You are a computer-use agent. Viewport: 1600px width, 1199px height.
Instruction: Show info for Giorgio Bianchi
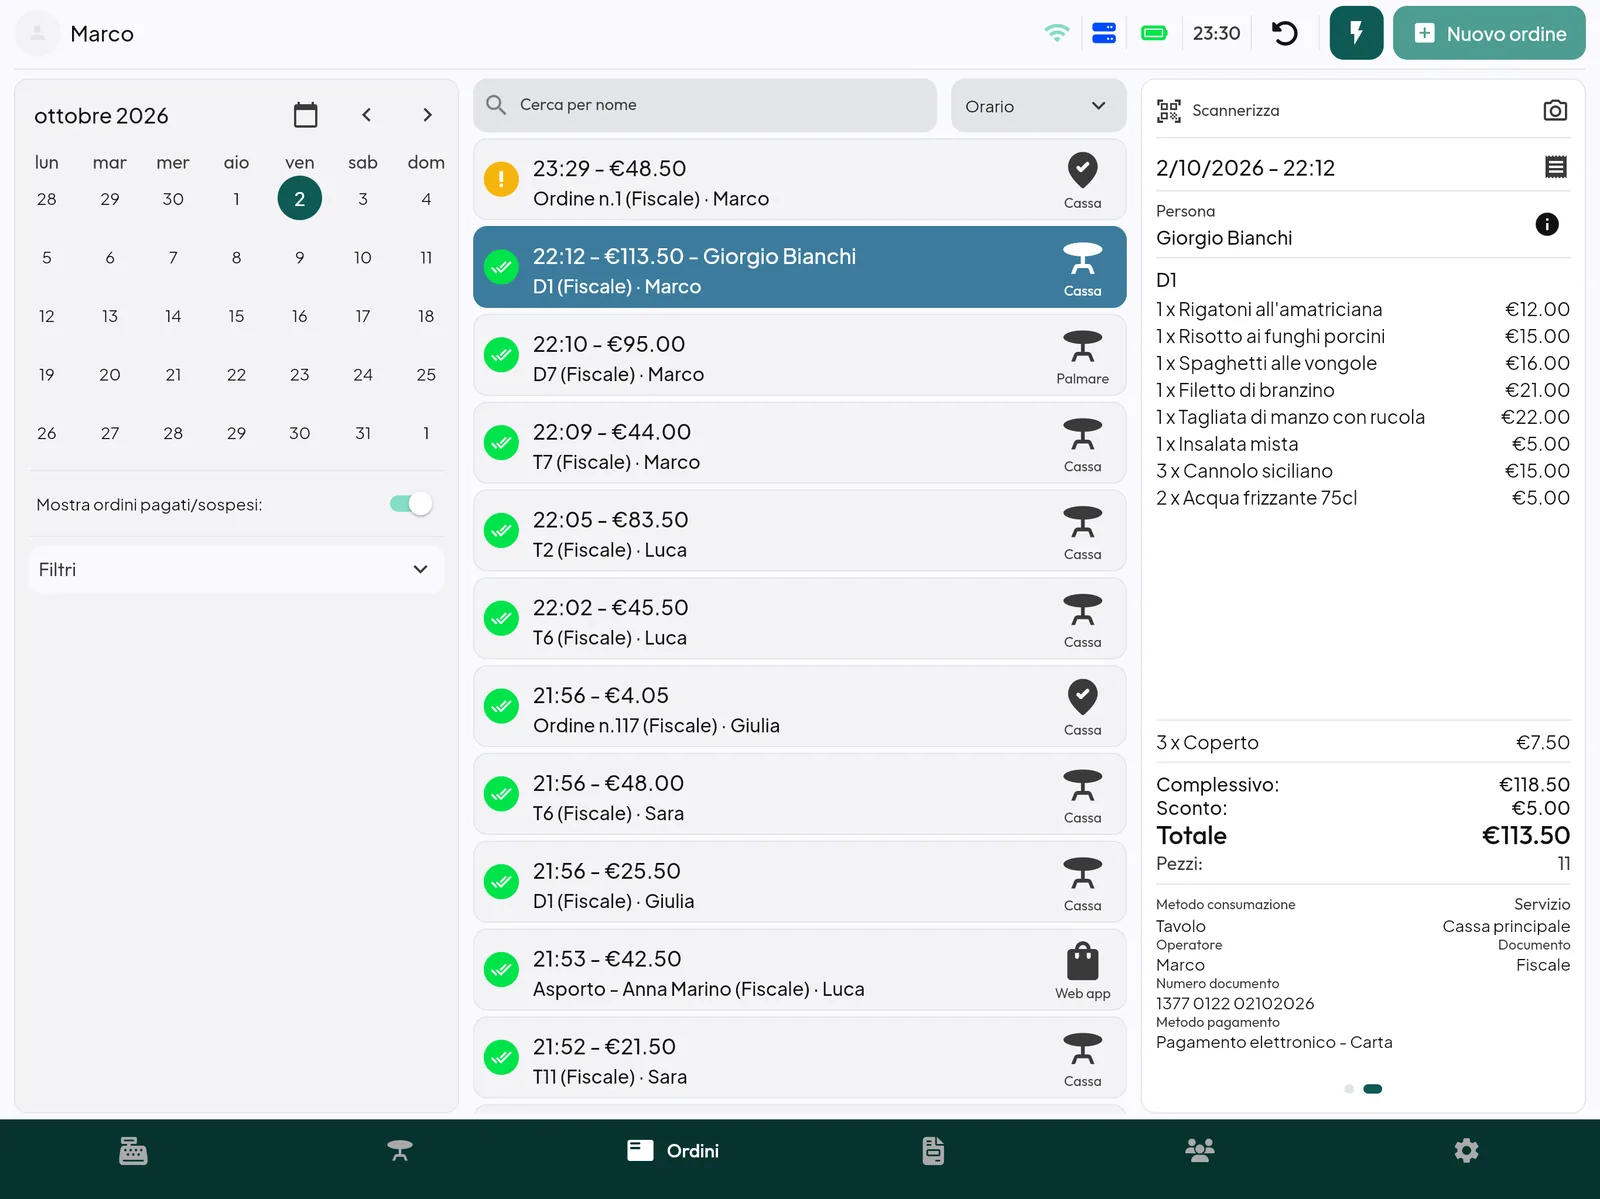click(1547, 224)
